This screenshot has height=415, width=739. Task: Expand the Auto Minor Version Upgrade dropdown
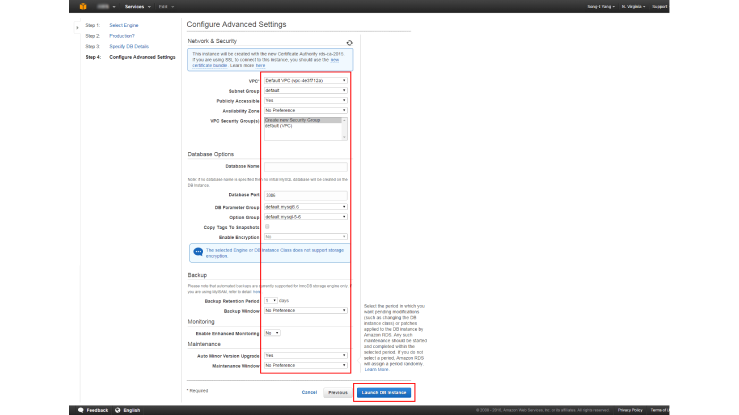pyautogui.click(x=305, y=355)
